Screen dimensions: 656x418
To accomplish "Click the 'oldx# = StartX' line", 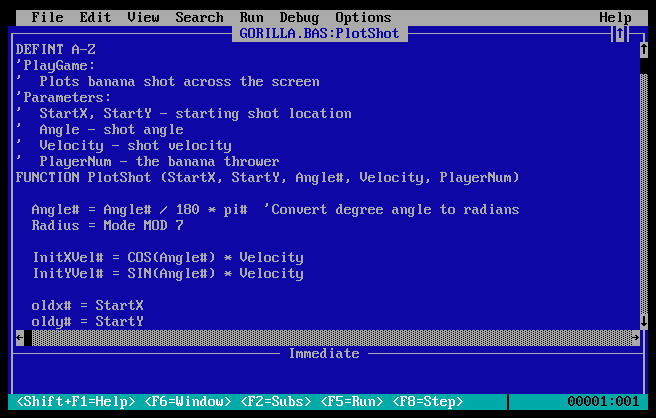I will point(87,305).
